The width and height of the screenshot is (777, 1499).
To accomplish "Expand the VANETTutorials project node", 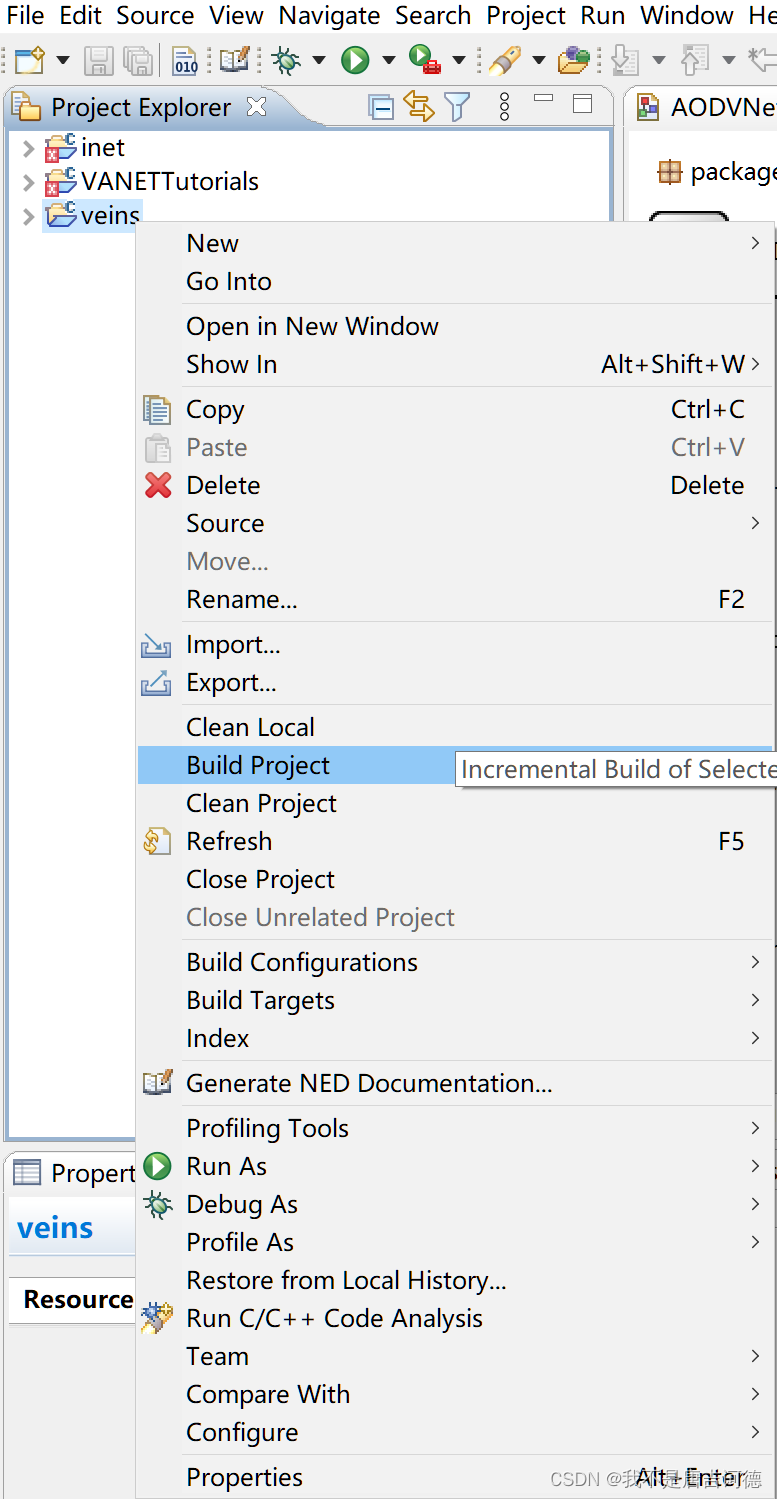I will point(28,182).
